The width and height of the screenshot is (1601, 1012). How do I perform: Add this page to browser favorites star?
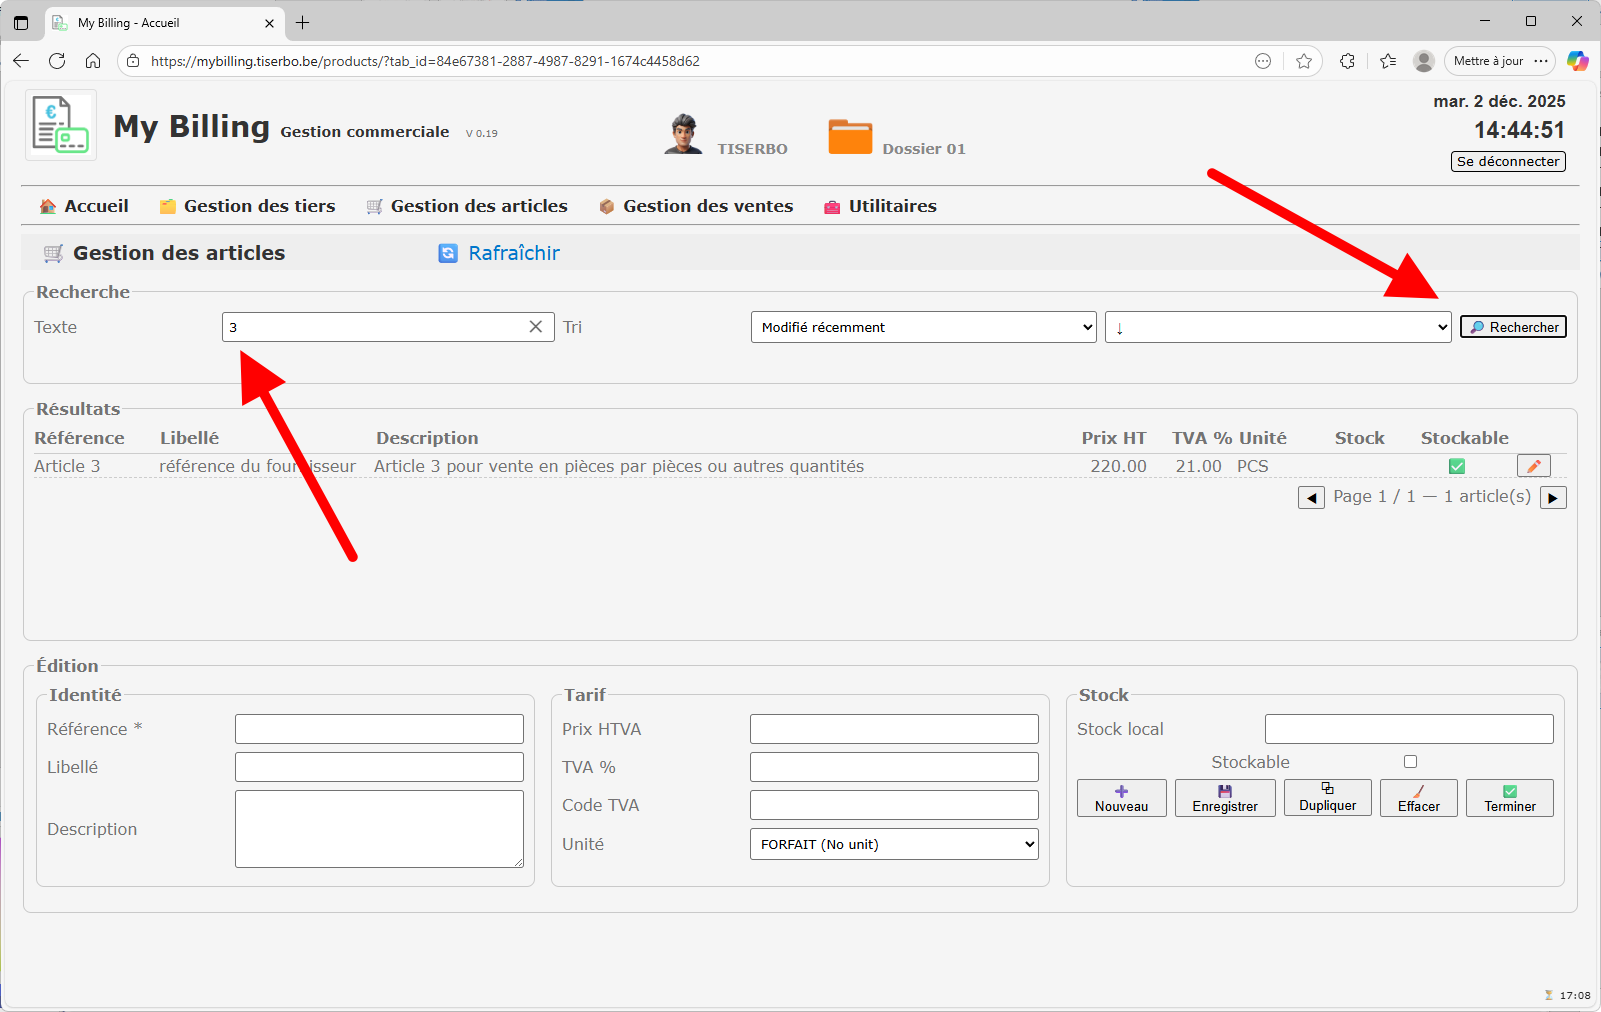1304,61
